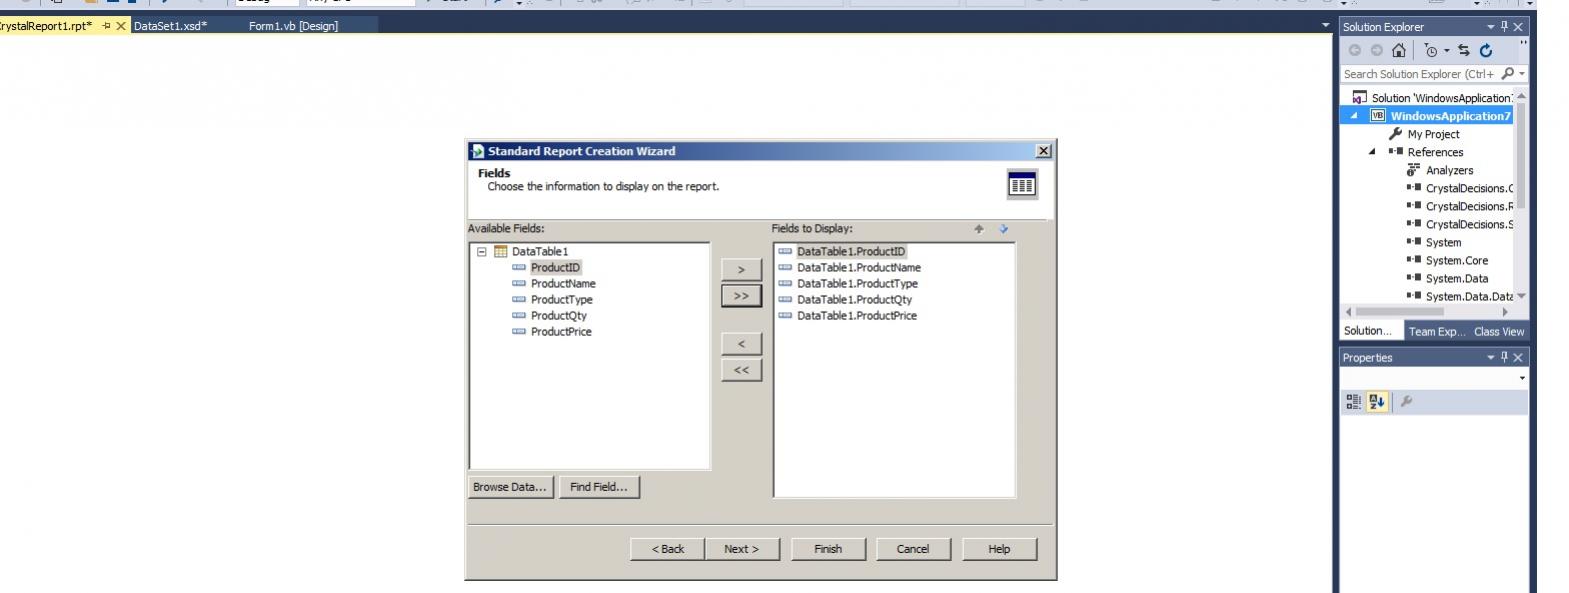
Task: Switch to the Team Explorer tab
Action: point(1437,331)
